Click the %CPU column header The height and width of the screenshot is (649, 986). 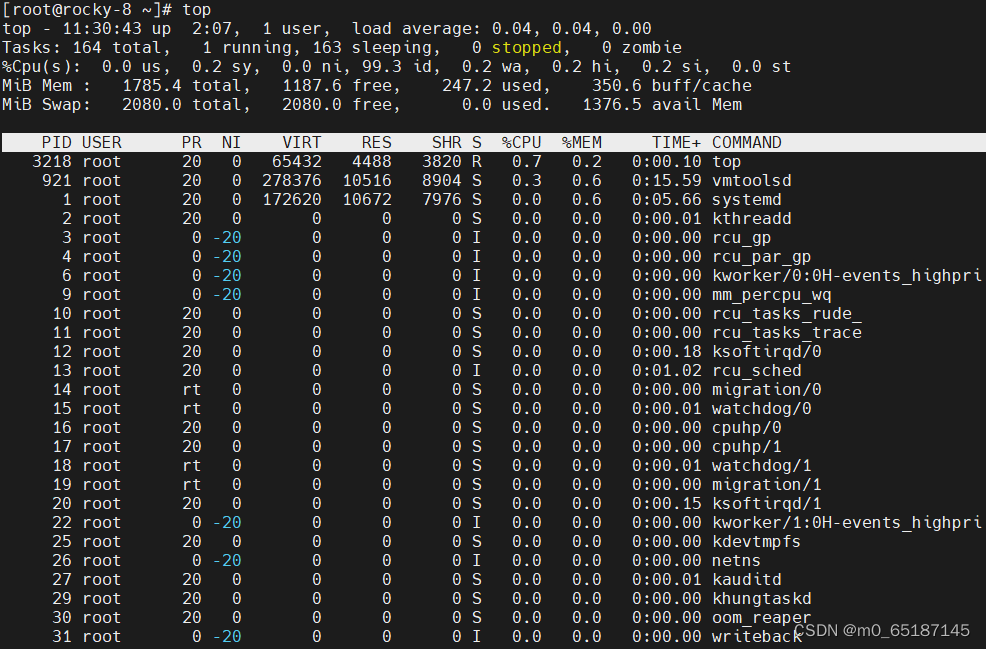pos(521,142)
